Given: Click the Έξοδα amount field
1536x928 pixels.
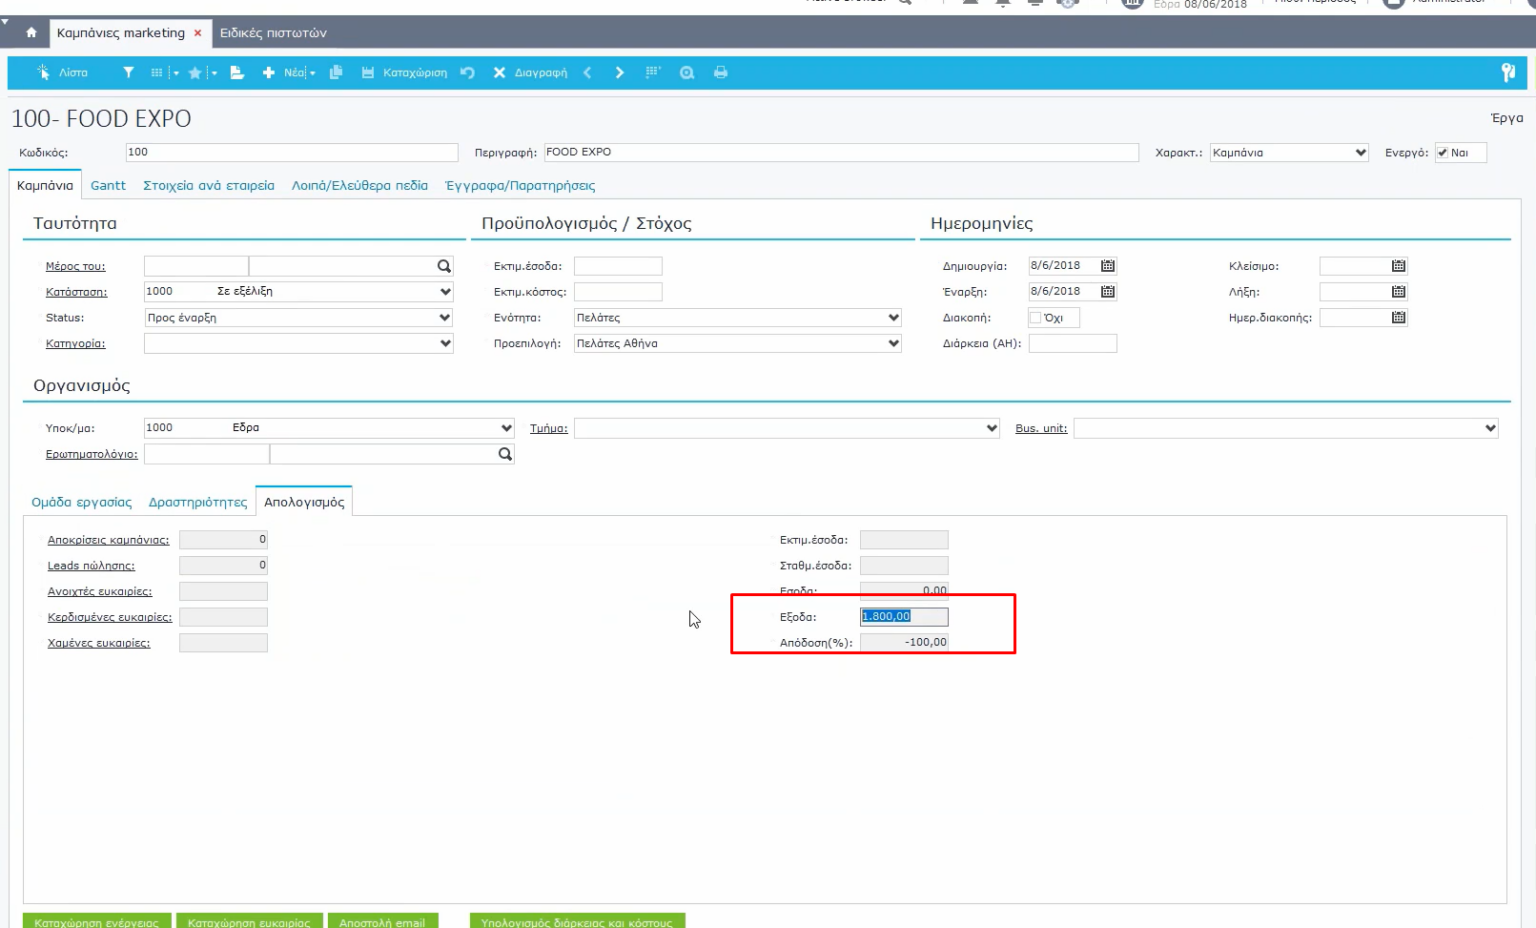Looking at the screenshot, I should click(x=904, y=617).
